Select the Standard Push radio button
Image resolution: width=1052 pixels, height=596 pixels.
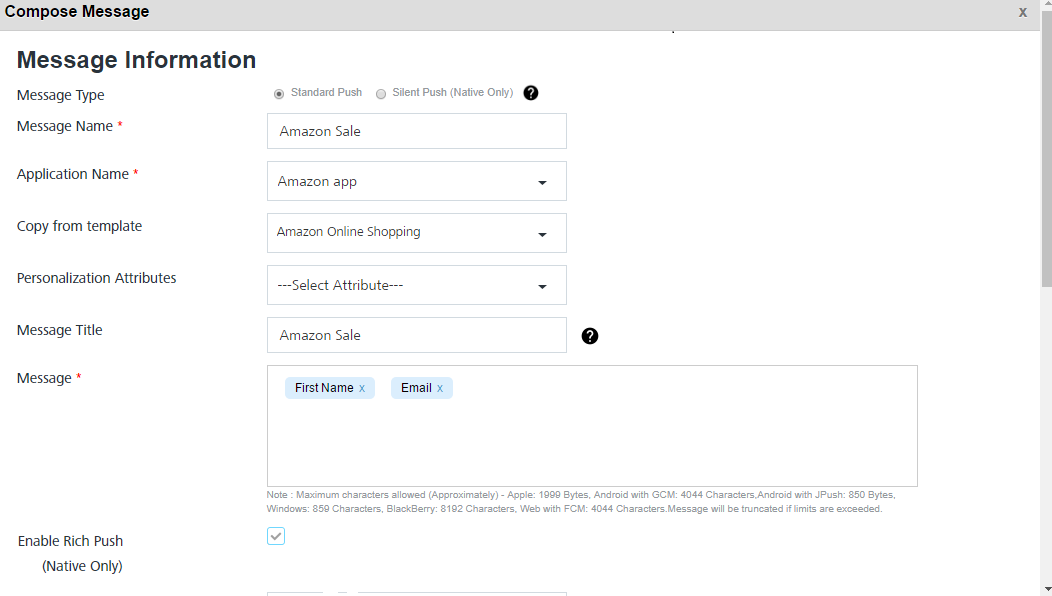pos(279,94)
